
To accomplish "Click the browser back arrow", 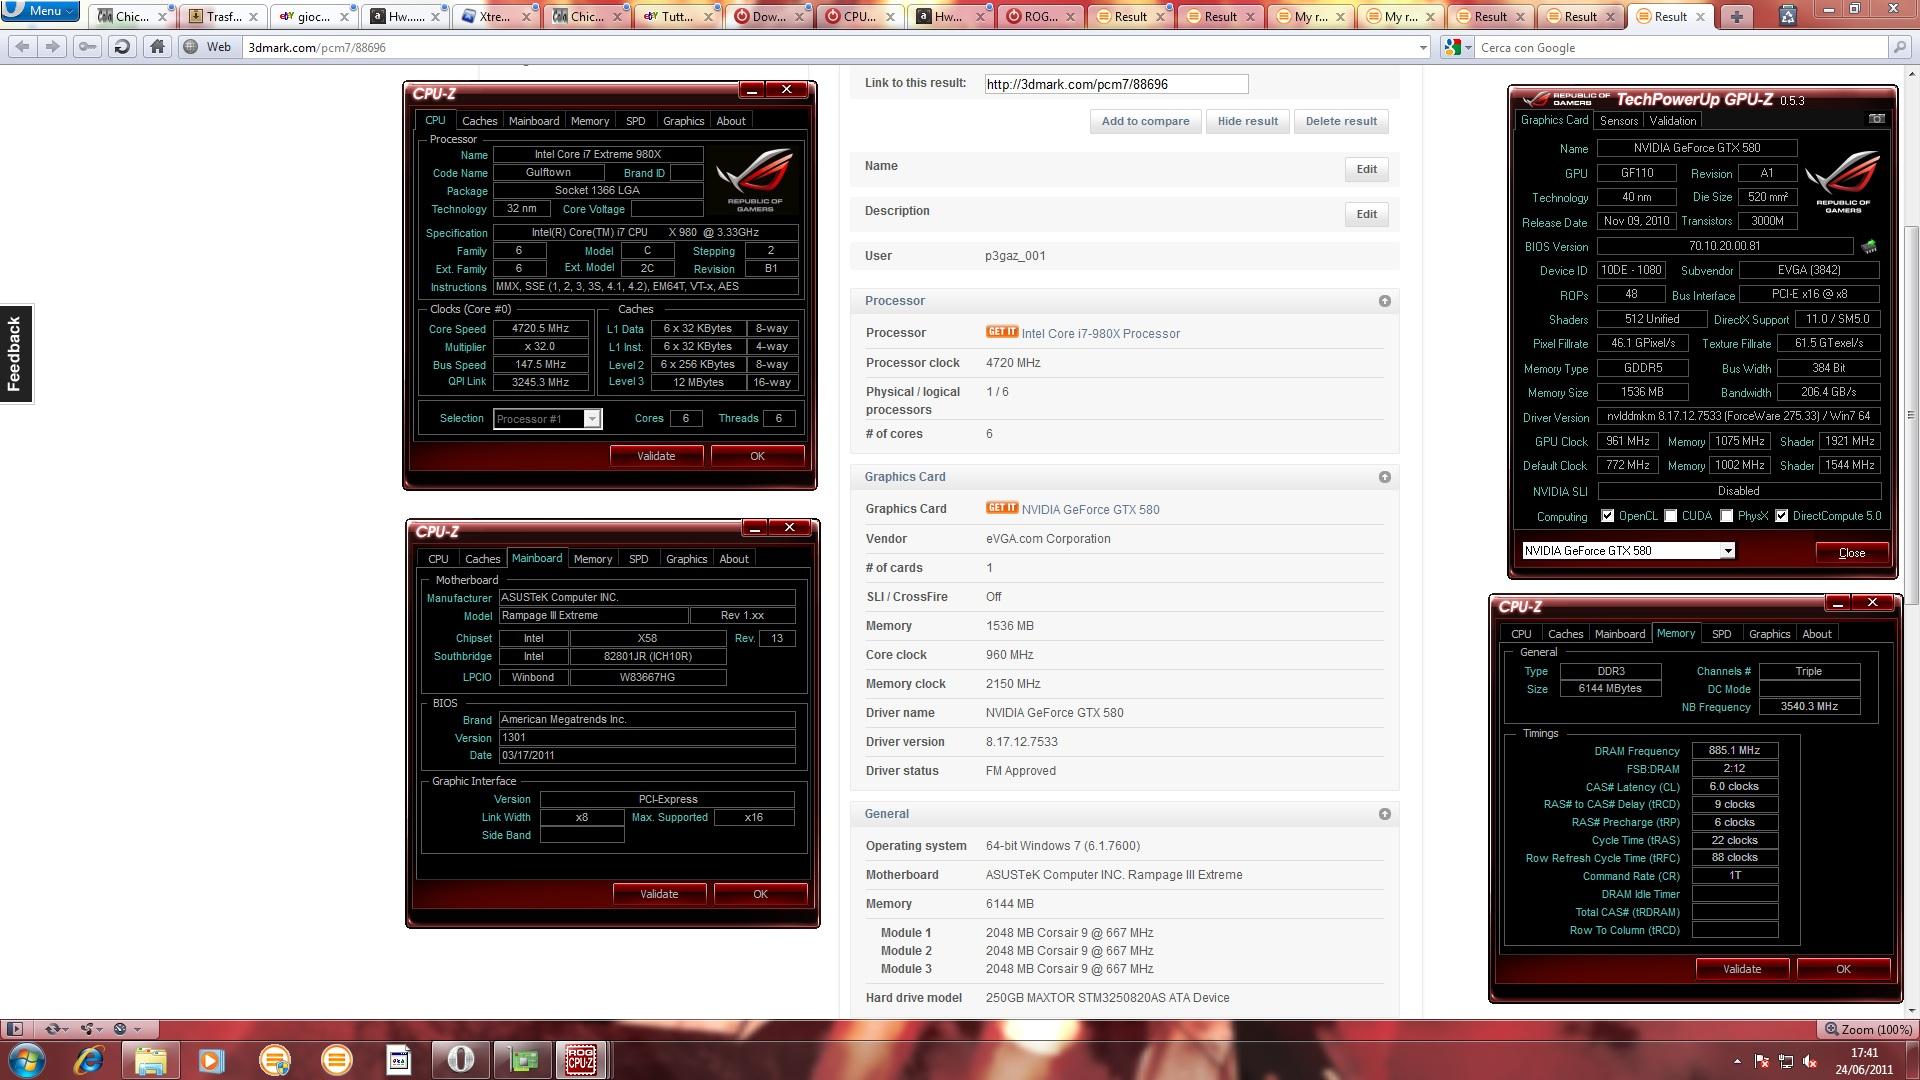I will [23, 47].
